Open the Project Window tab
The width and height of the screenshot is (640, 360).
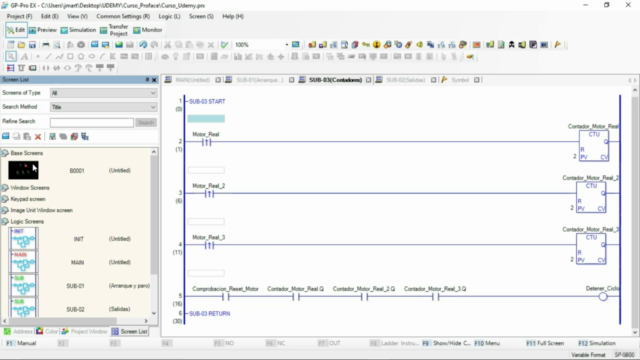84,331
